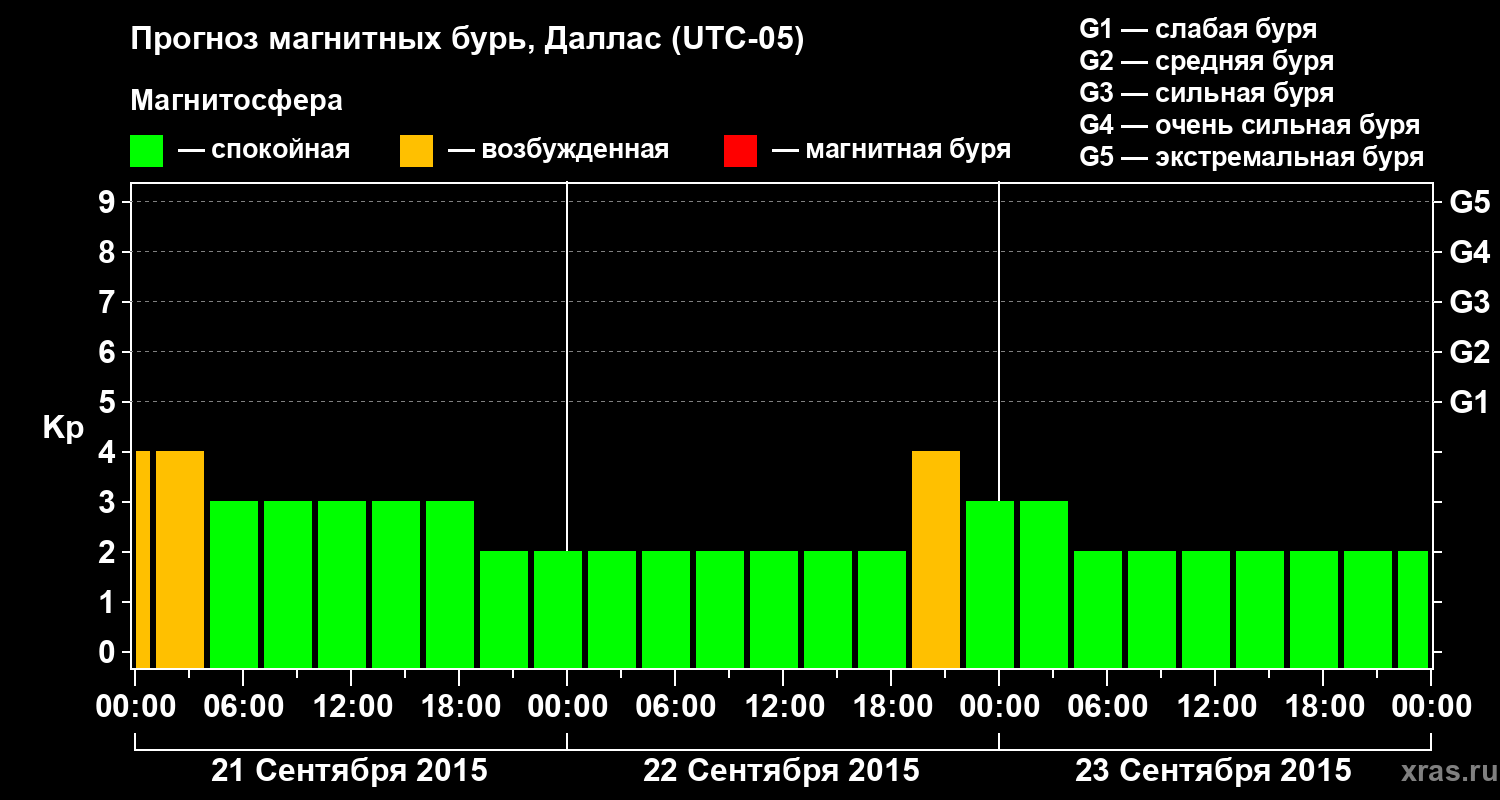Viewport: 1500px width, 800px height.
Task: Click the Kp axis value 0
Action: tap(109, 653)
